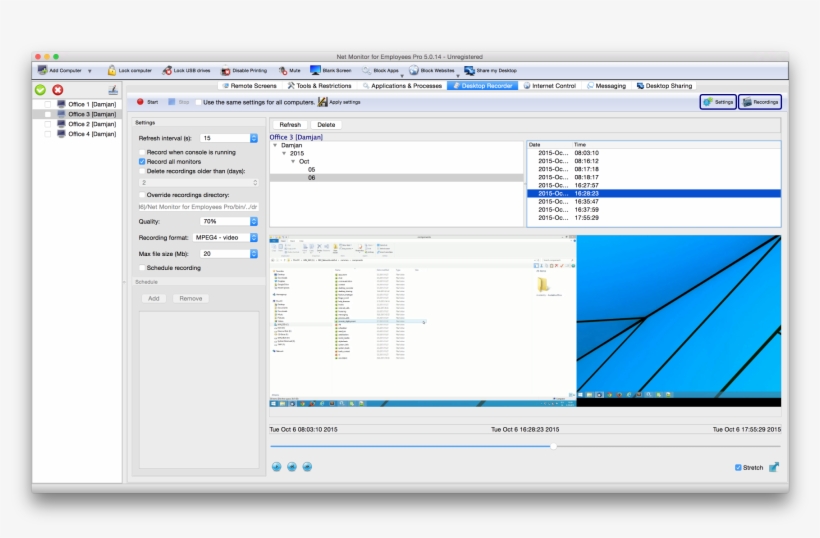Image resolution: width=820 pixels, height=538 pixels.
Task: Click the Blank Screen monitor icon
Action: coord(315,70)
